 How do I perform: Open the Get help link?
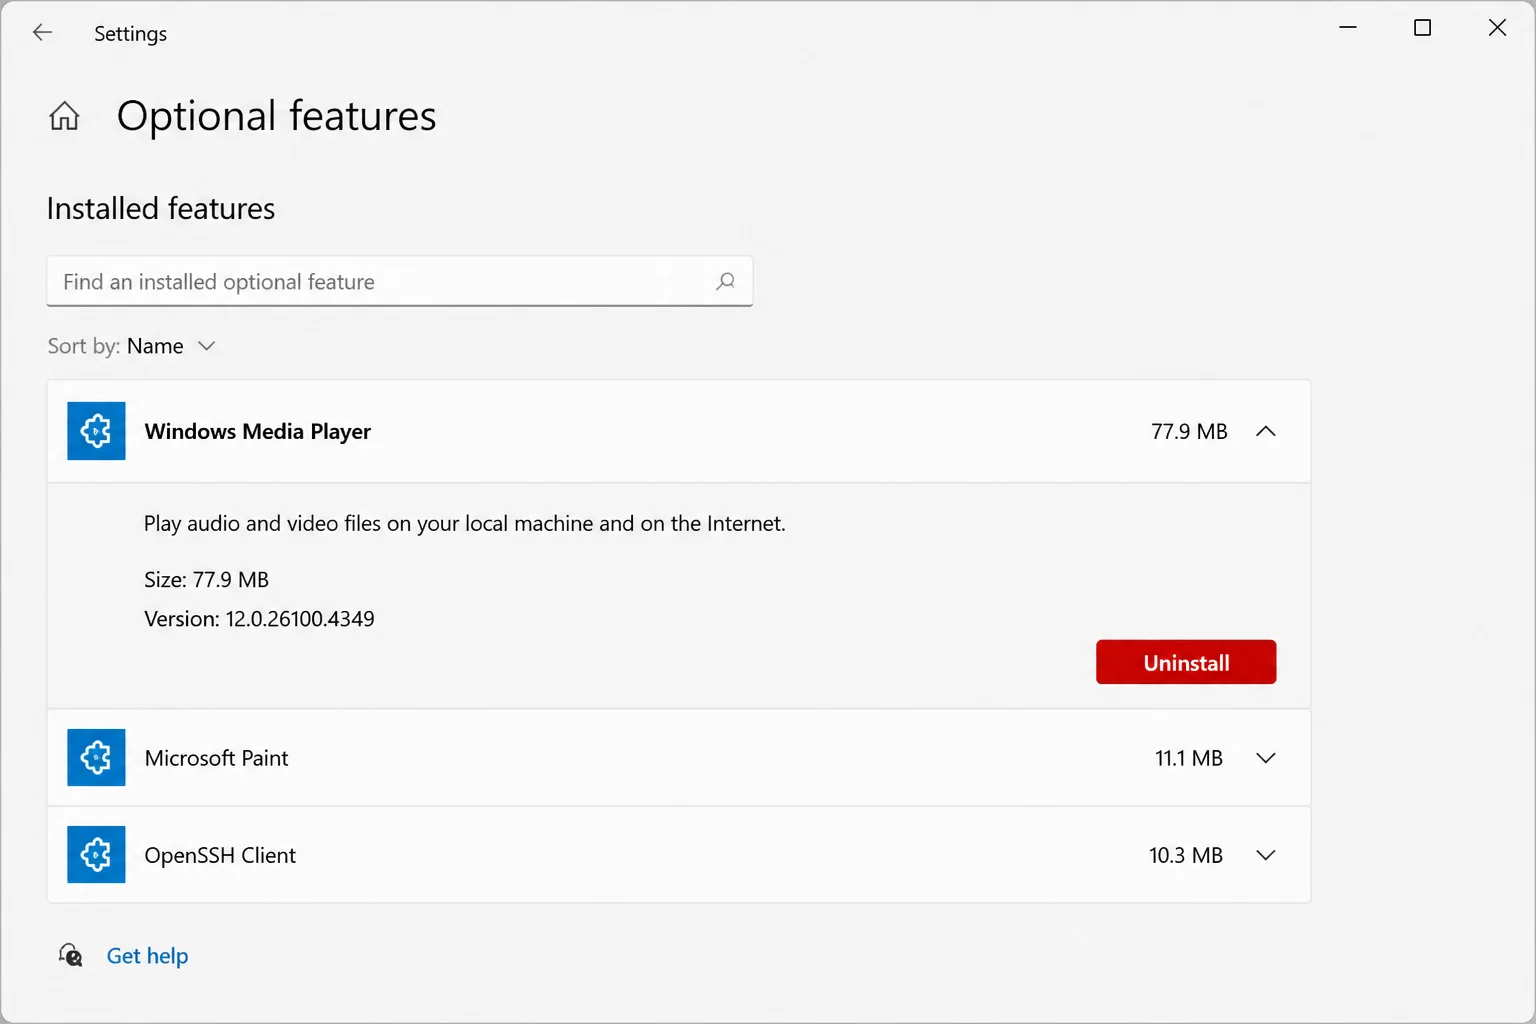tap(147, 956)
